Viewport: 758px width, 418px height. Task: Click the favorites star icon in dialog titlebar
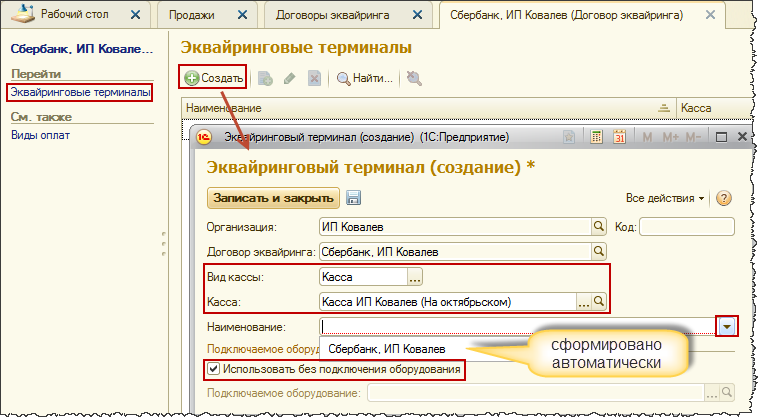coord(569,137)
